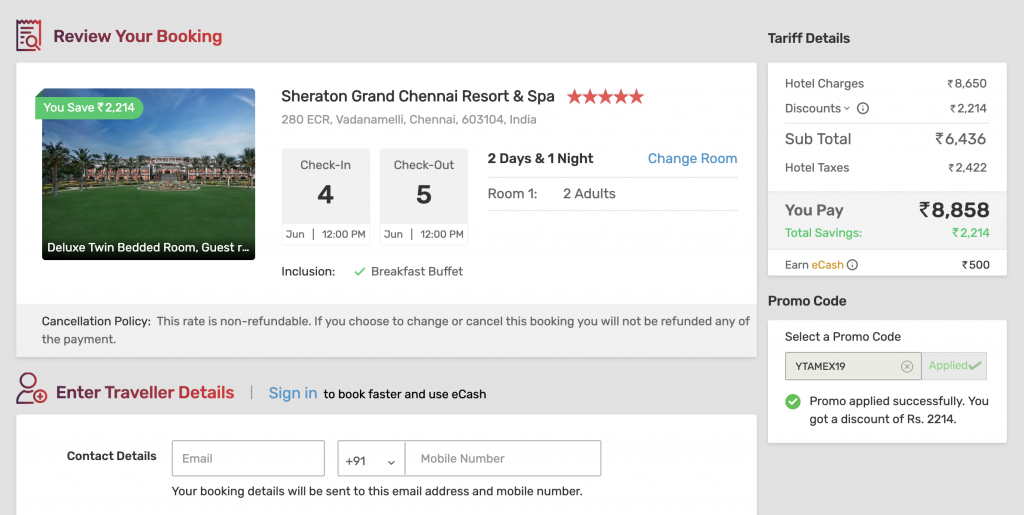Click the Select a Promo Code label
Viewport: 1024px width, 515px height.
tap(842, 337)
